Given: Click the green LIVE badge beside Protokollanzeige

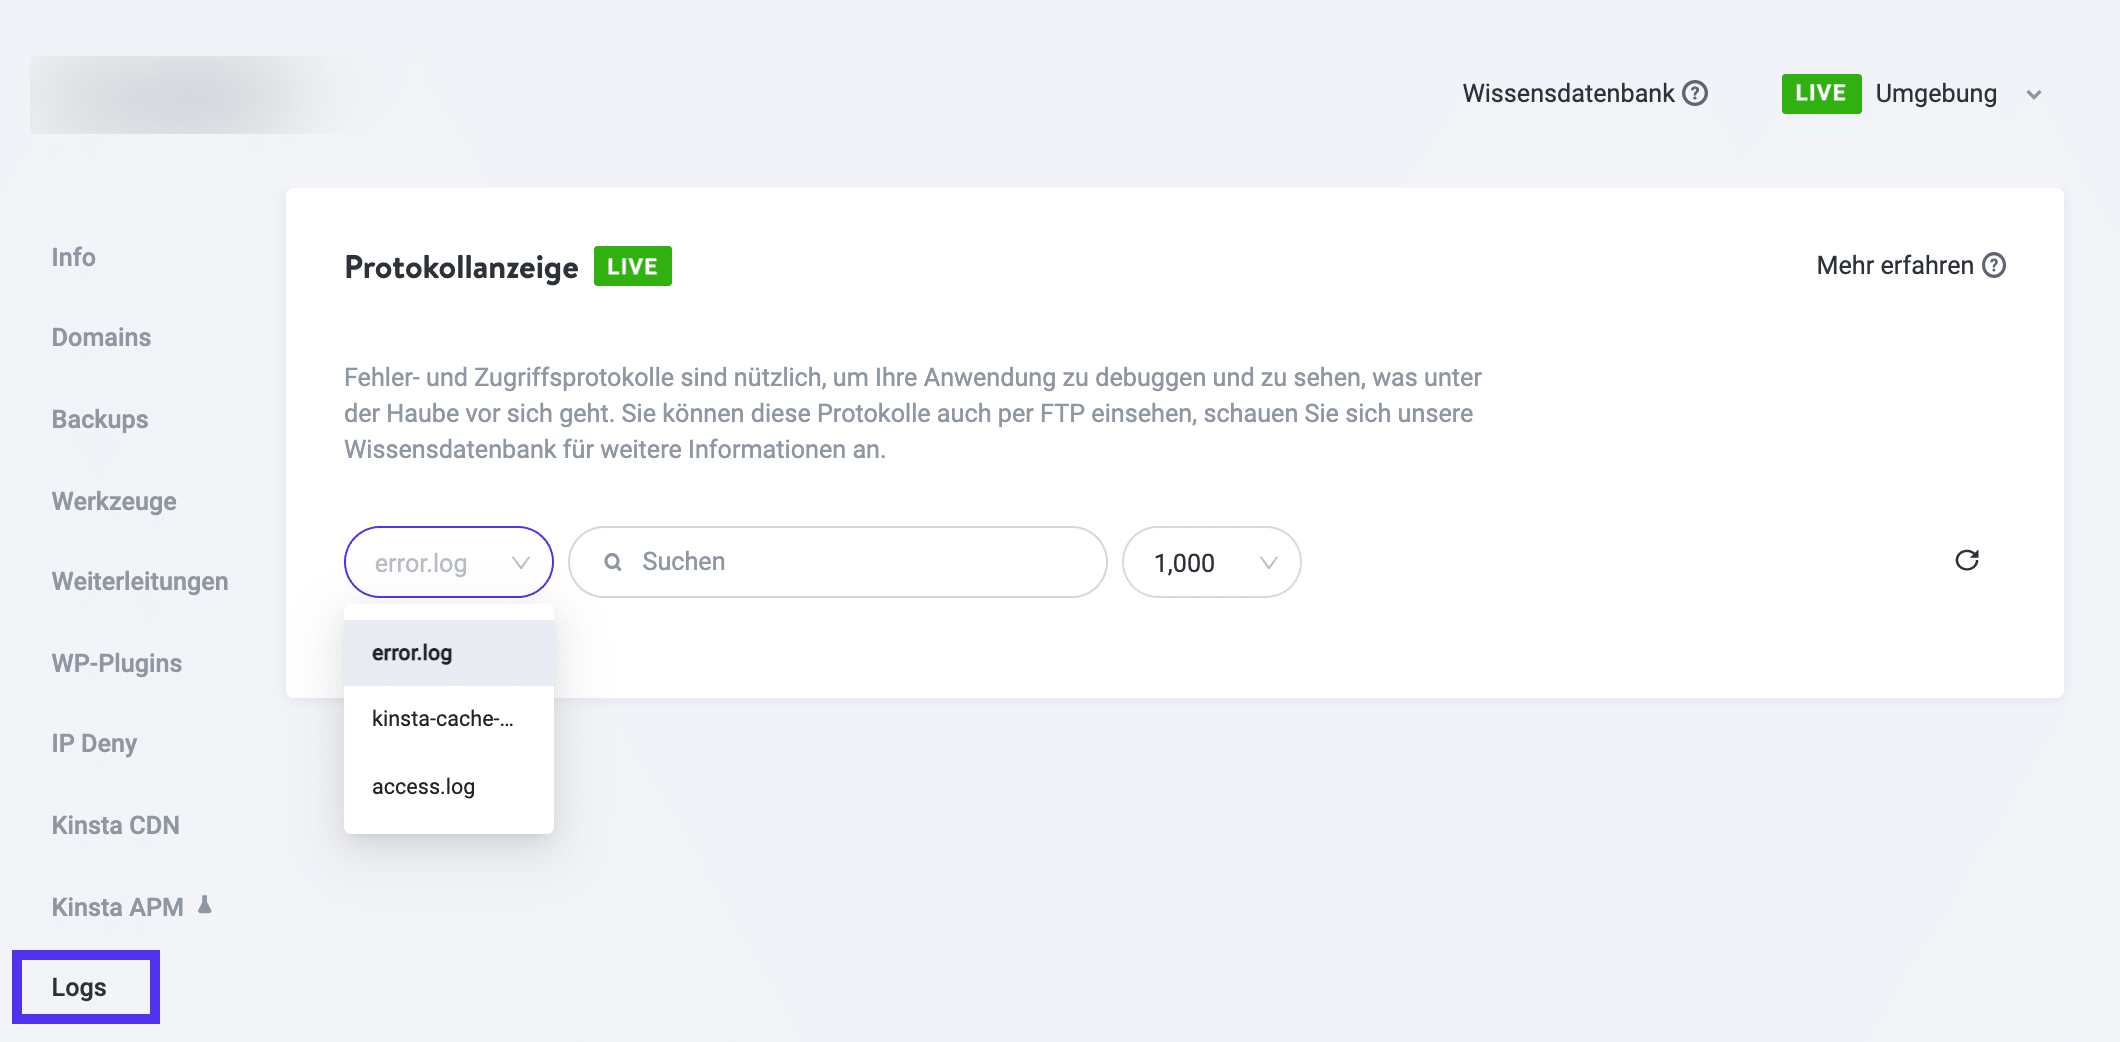Looking at the screenshot, I should point(631,266).
